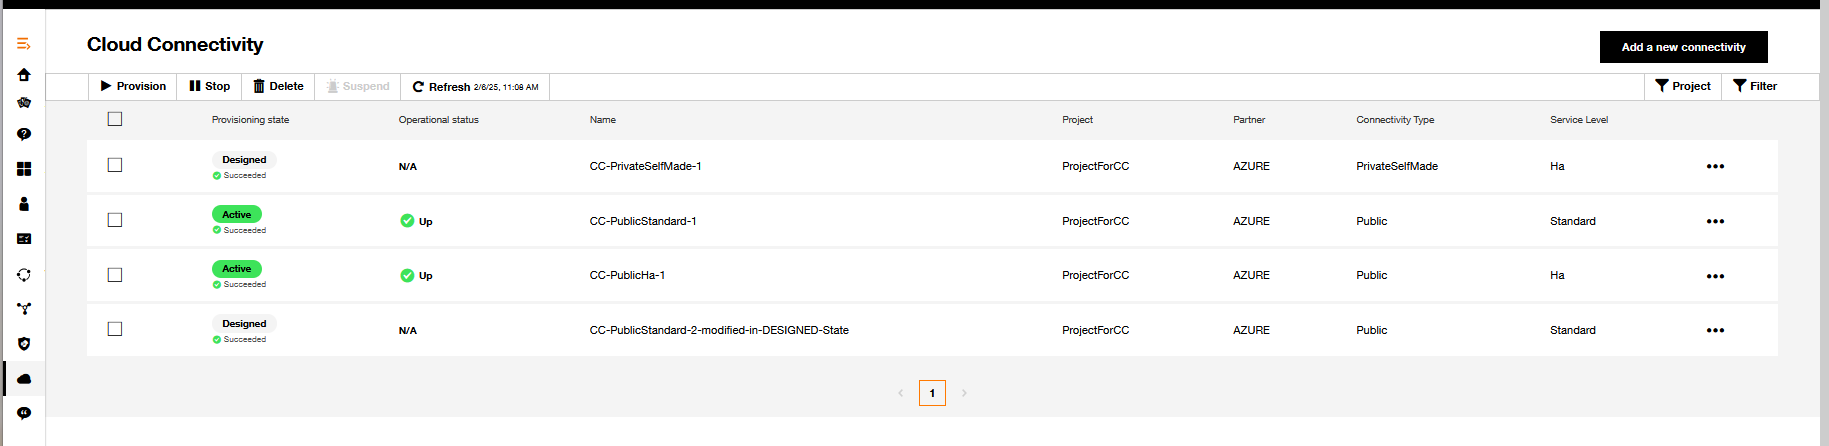Open the shield security icon
The width and height of the screenshot is (1829, 446).
[24, 344]
